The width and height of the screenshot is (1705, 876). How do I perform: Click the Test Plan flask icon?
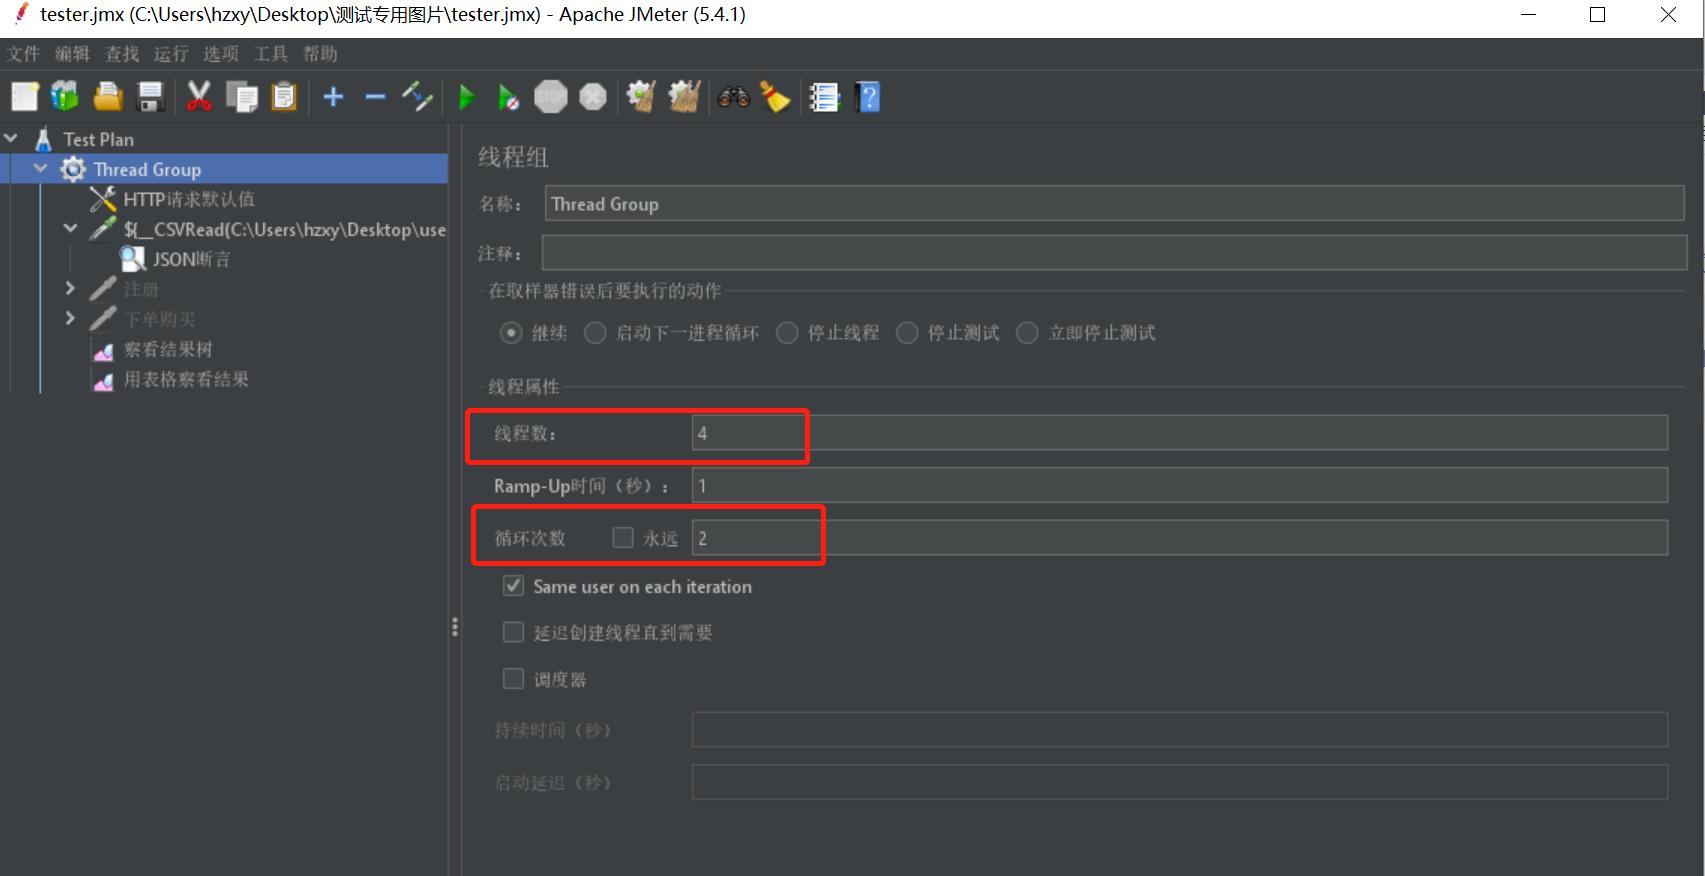[x=43, y=139]
